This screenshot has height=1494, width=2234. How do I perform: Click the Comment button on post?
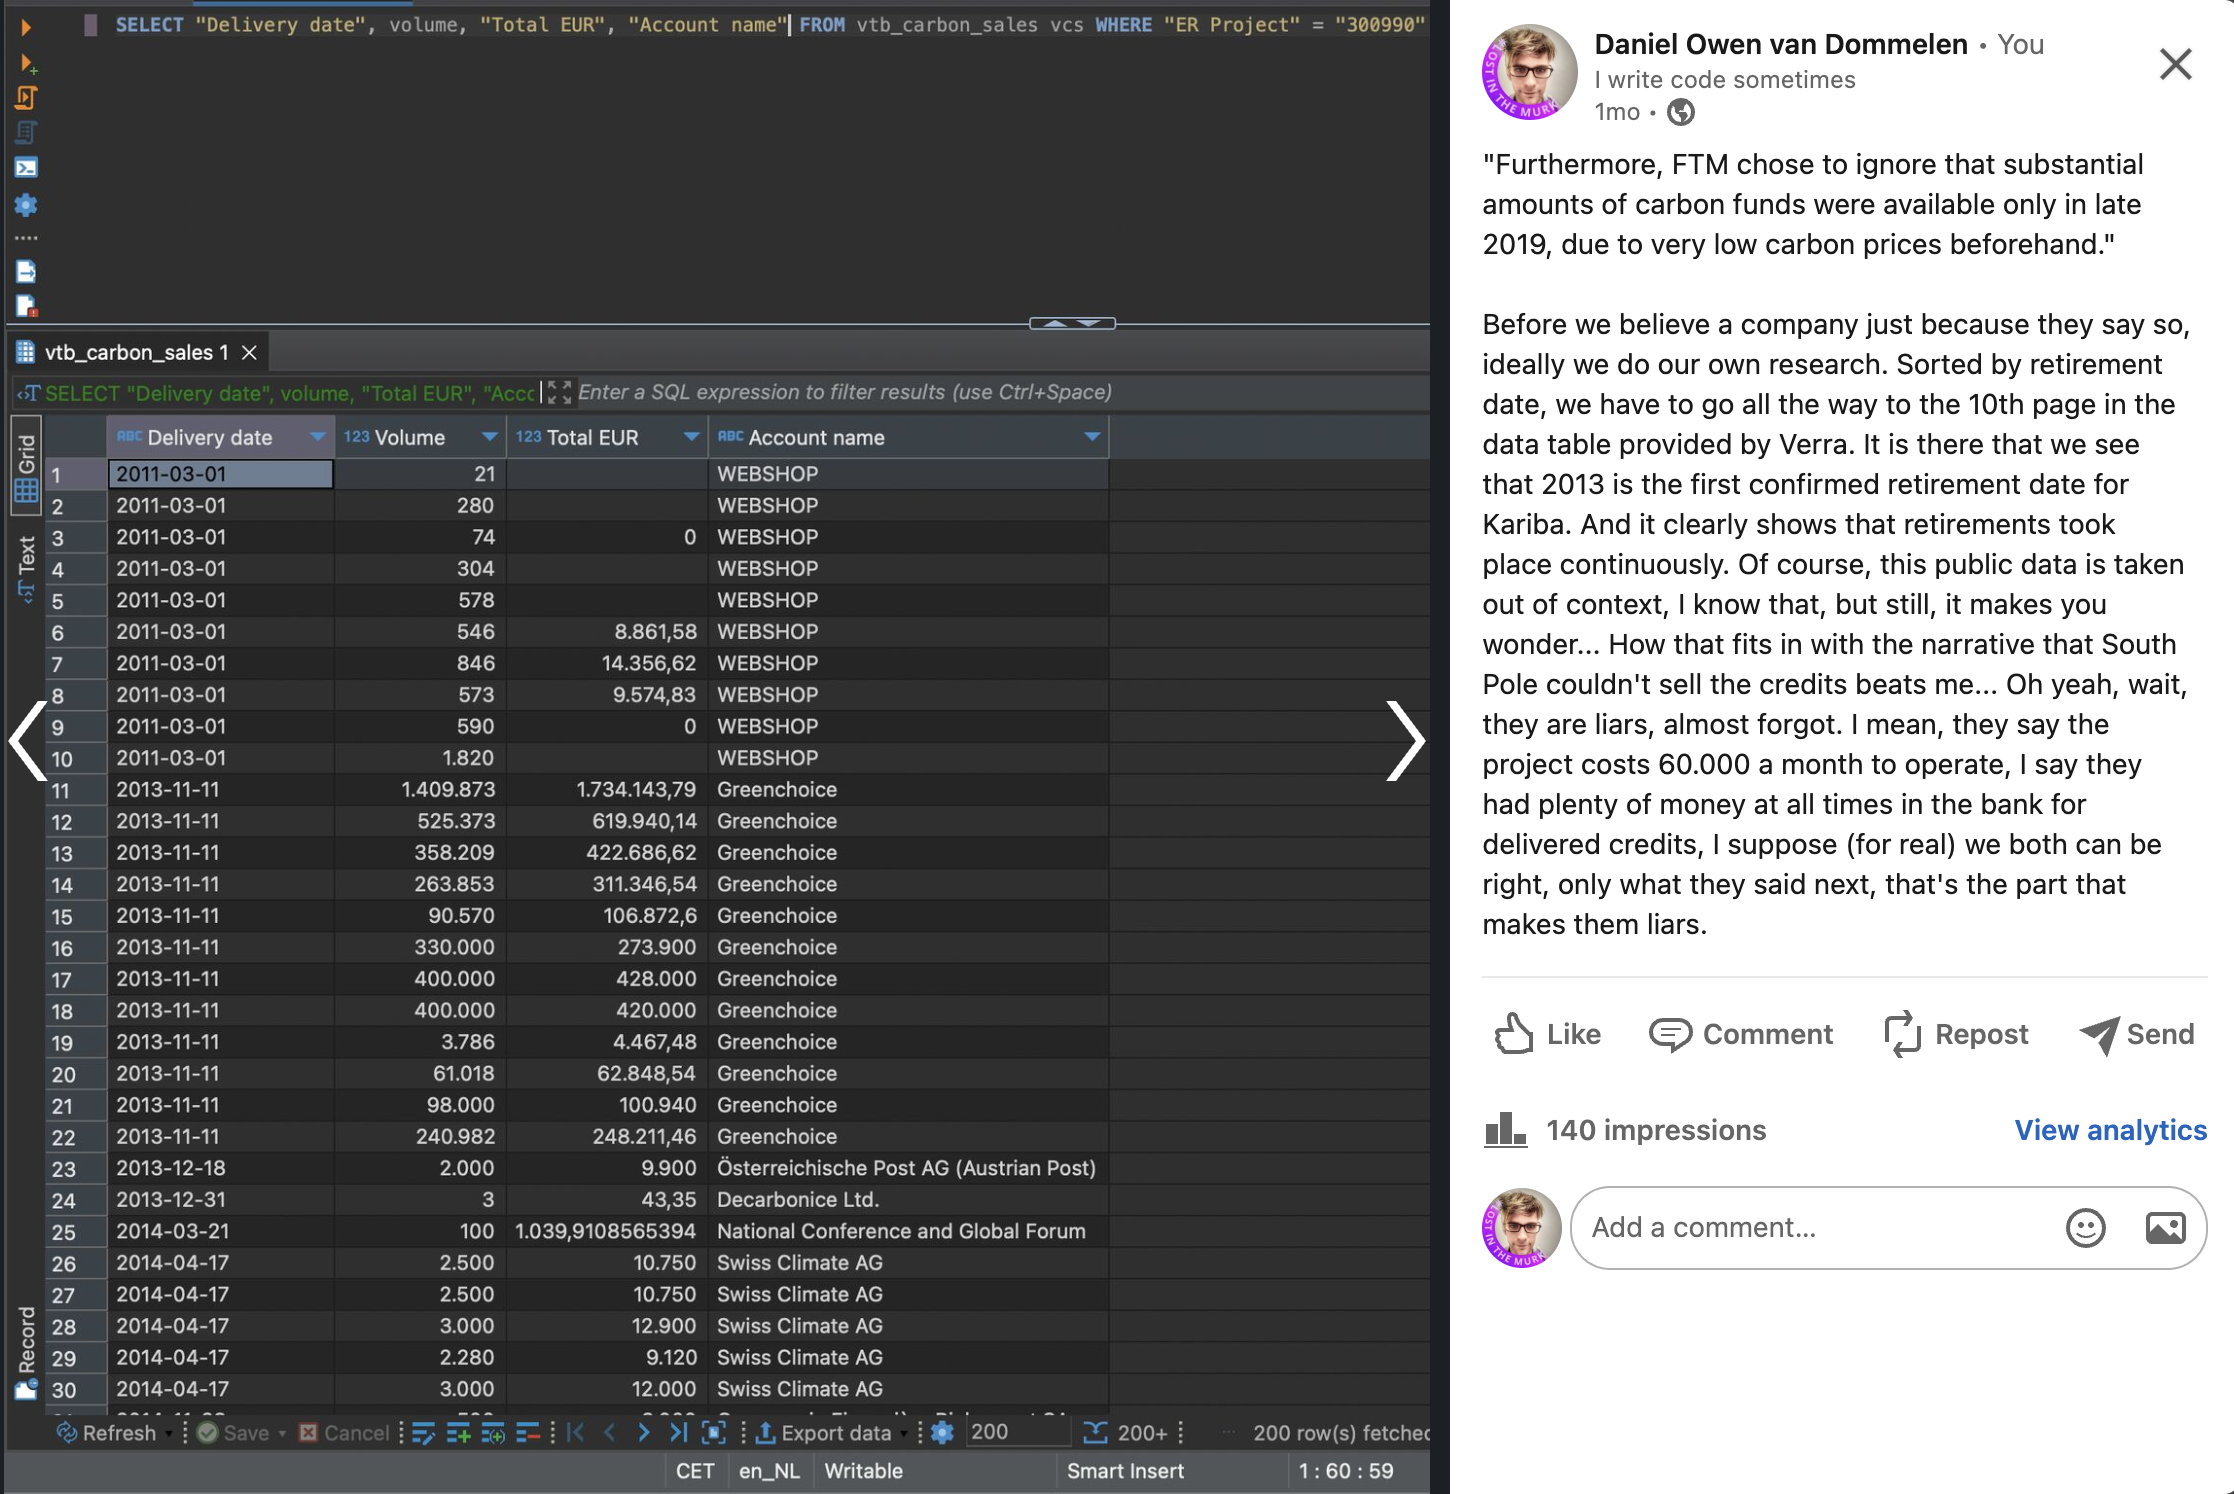pyautogui.click(x=1740, y=1034)
